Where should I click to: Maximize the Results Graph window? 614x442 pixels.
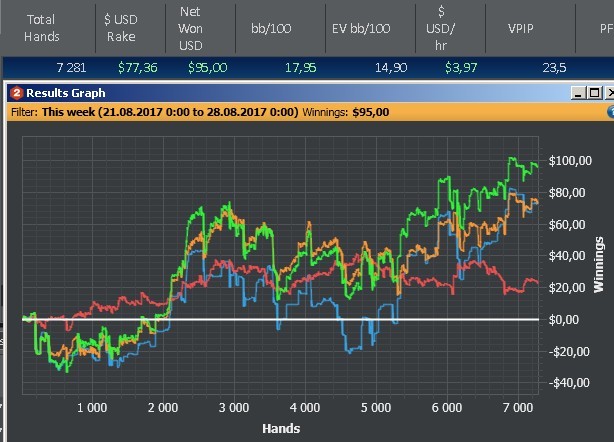tap(594, 93)
